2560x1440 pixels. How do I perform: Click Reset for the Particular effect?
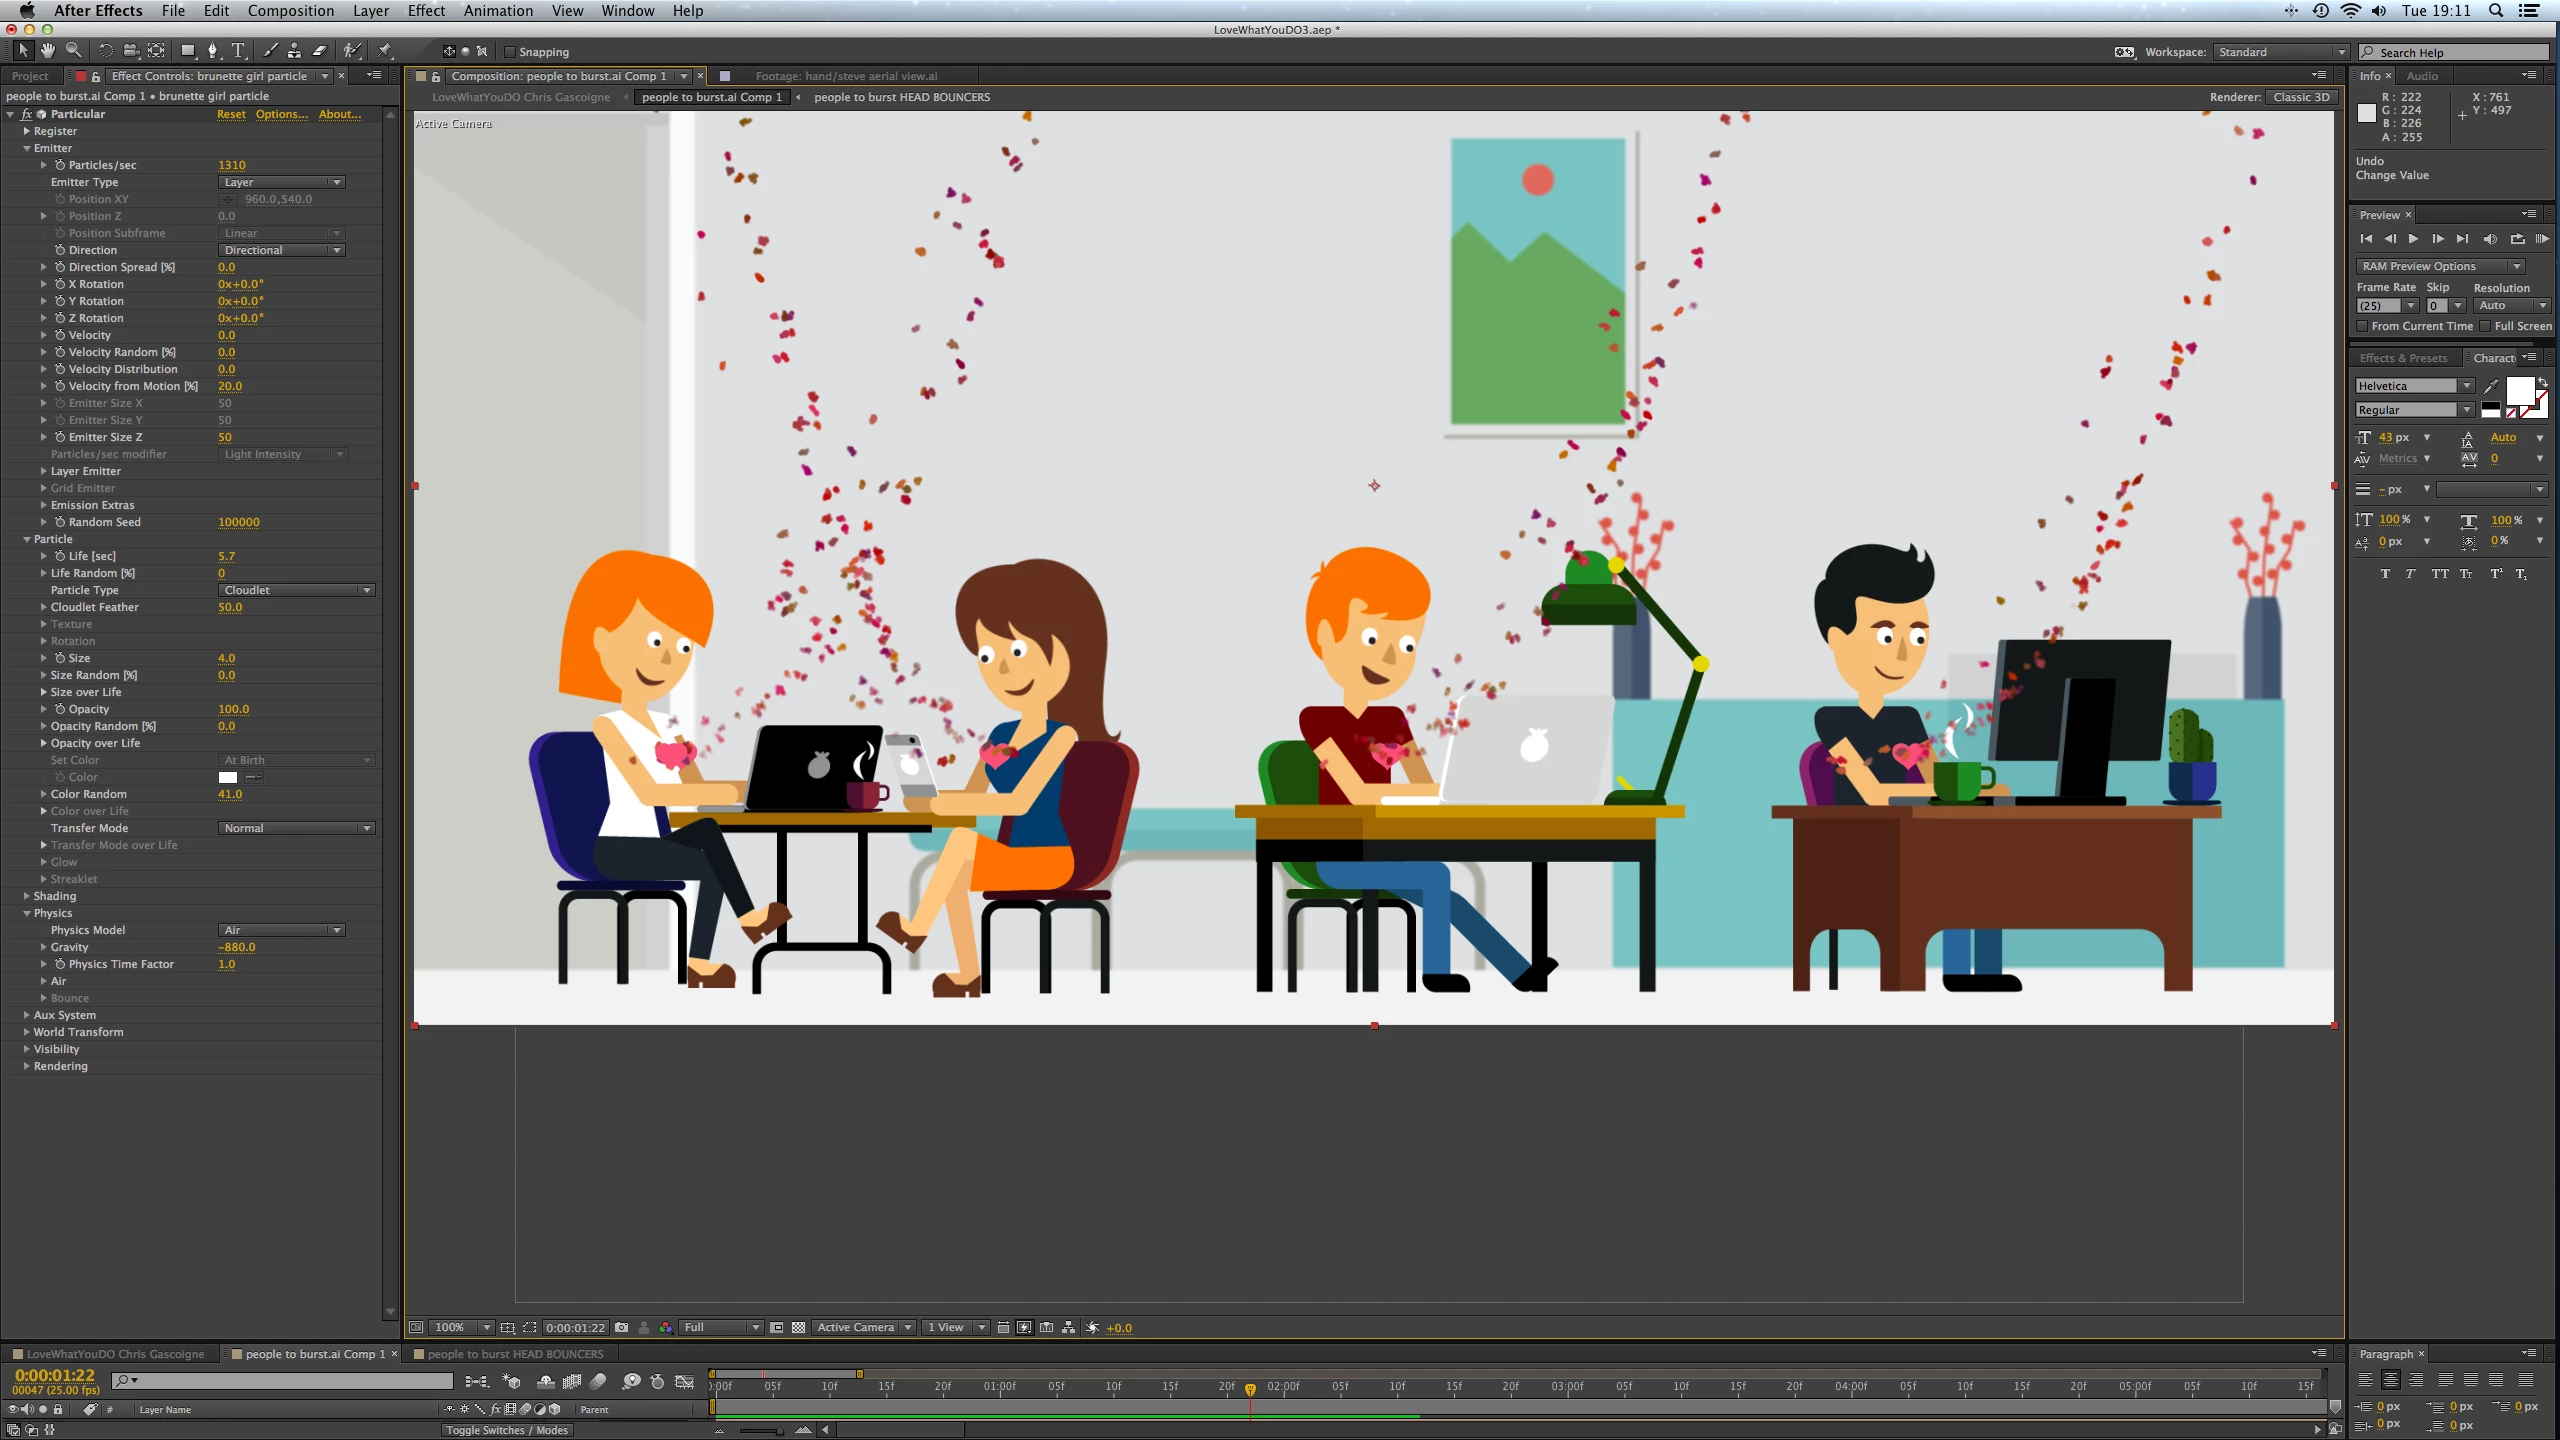pos(231,114)
